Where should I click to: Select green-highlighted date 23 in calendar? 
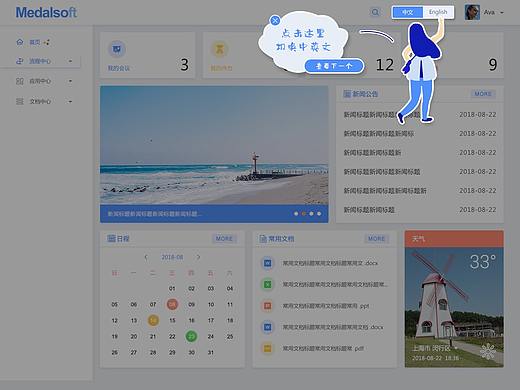coord(191,336)
